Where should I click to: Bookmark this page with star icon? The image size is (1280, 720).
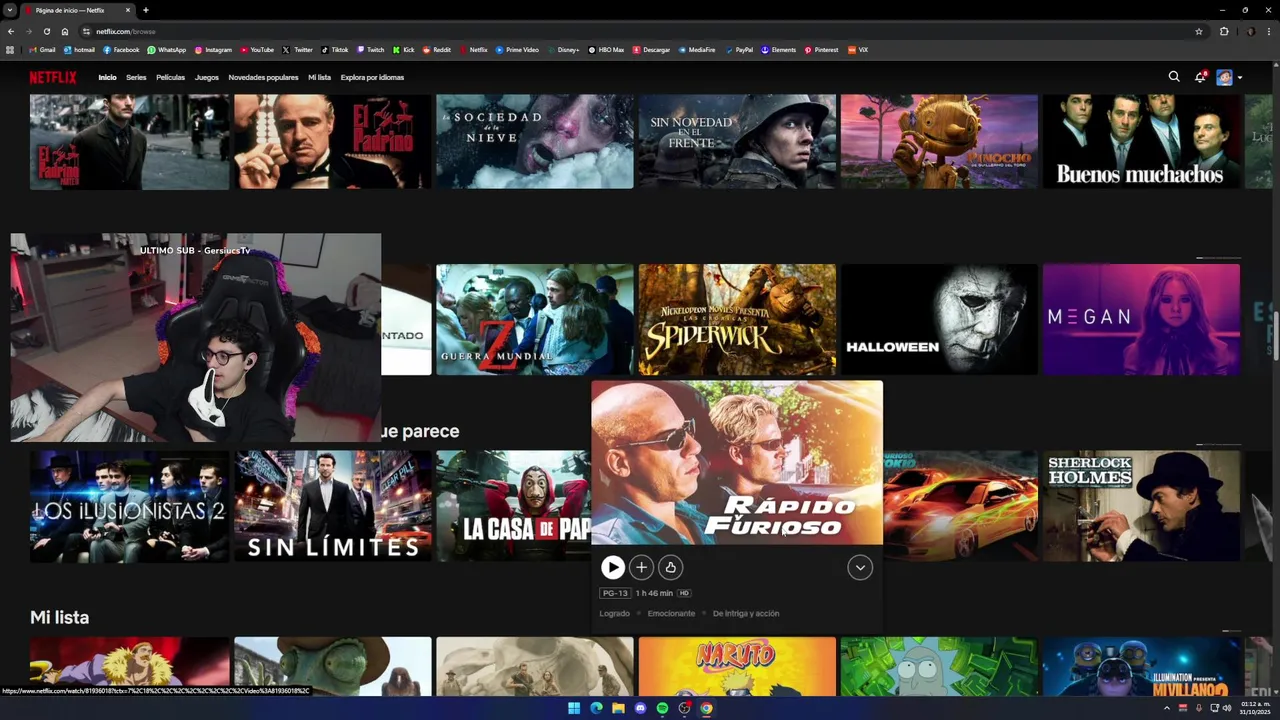point(1199,31)
